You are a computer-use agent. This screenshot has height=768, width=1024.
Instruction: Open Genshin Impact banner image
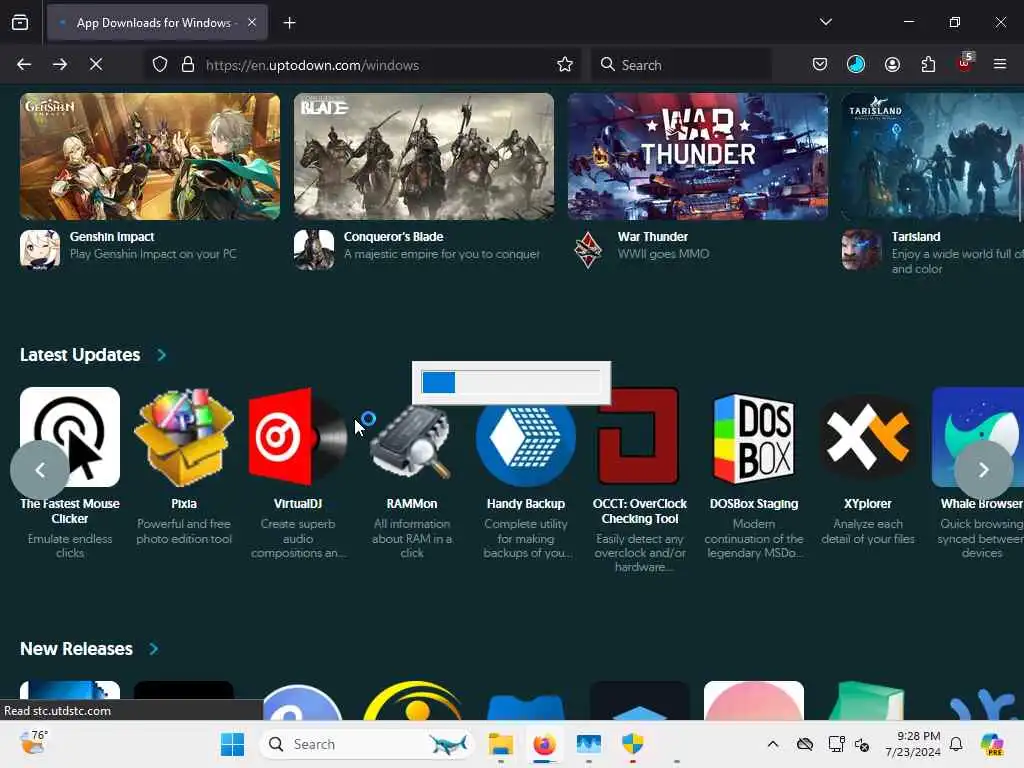(150, 156)
